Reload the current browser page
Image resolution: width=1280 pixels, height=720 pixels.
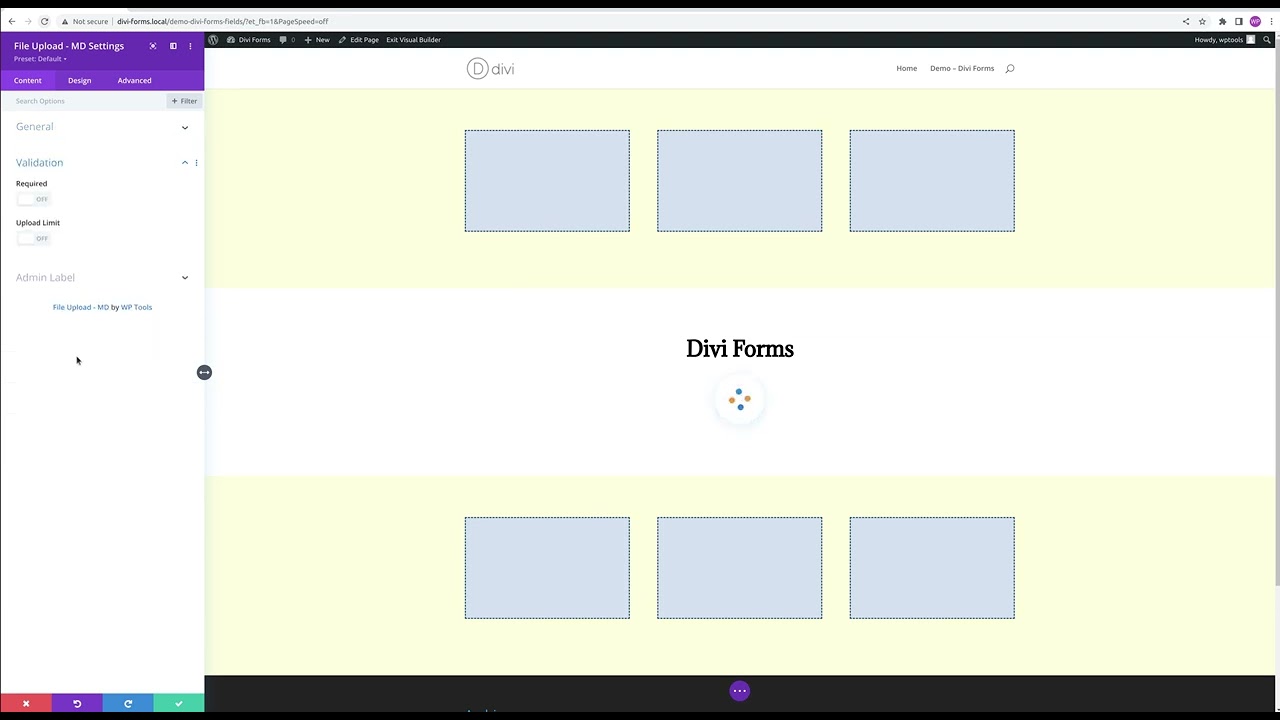[x=44, y=21]
